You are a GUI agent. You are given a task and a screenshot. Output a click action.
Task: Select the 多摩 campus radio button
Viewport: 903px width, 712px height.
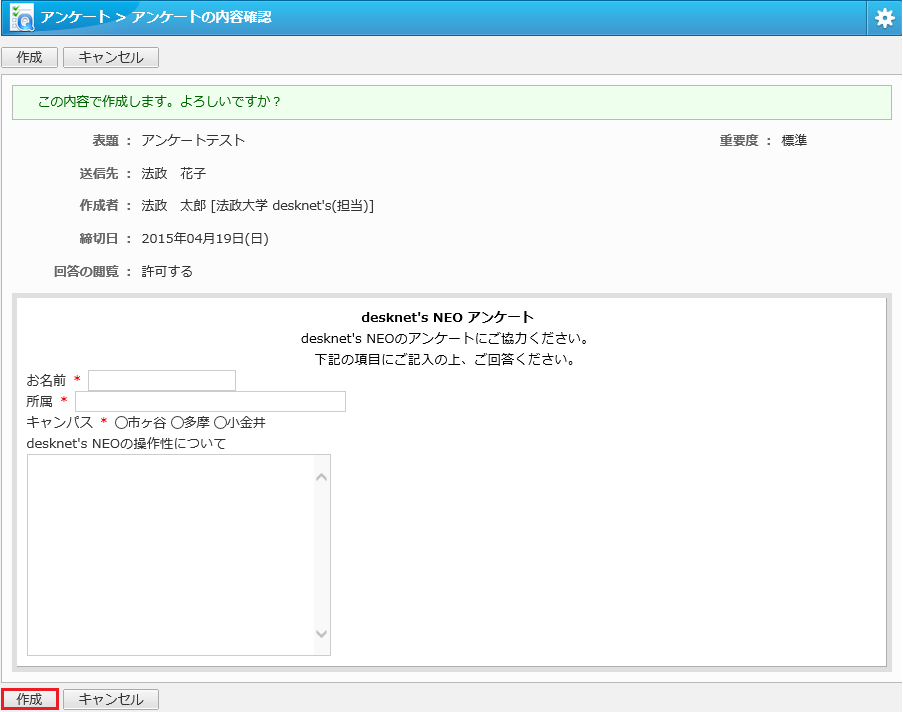(x=177, y=423)
